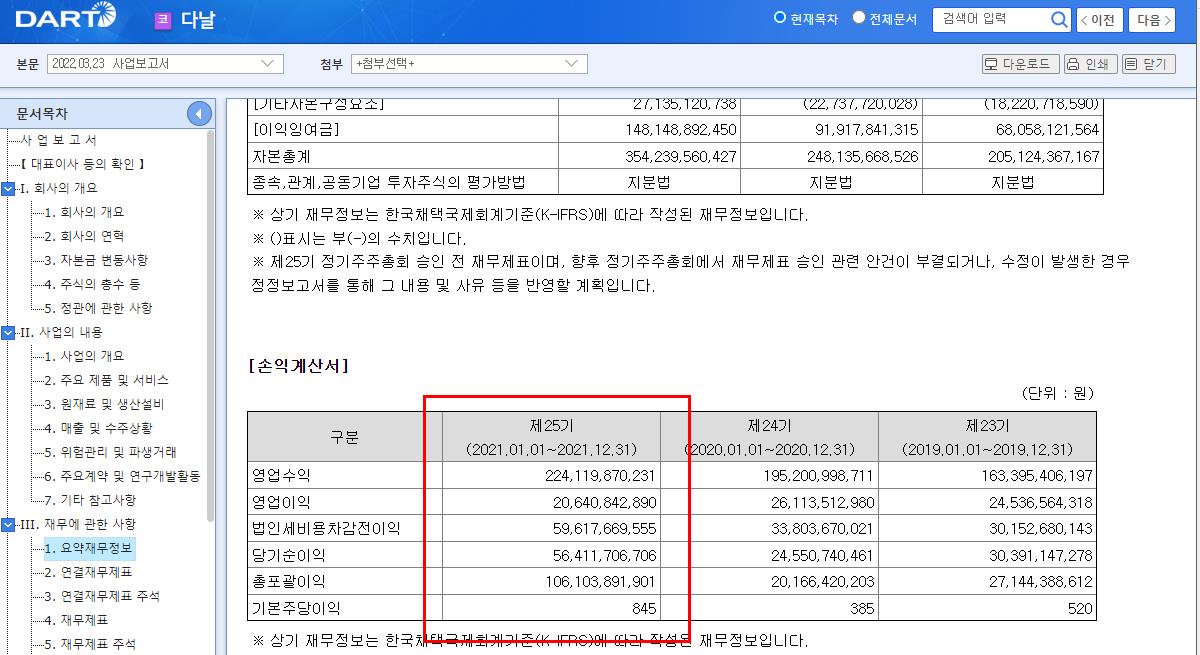This screenshot has width=1200, height=655.
Task: Open the 본문 document version dropdown
Action: (164, 64)
